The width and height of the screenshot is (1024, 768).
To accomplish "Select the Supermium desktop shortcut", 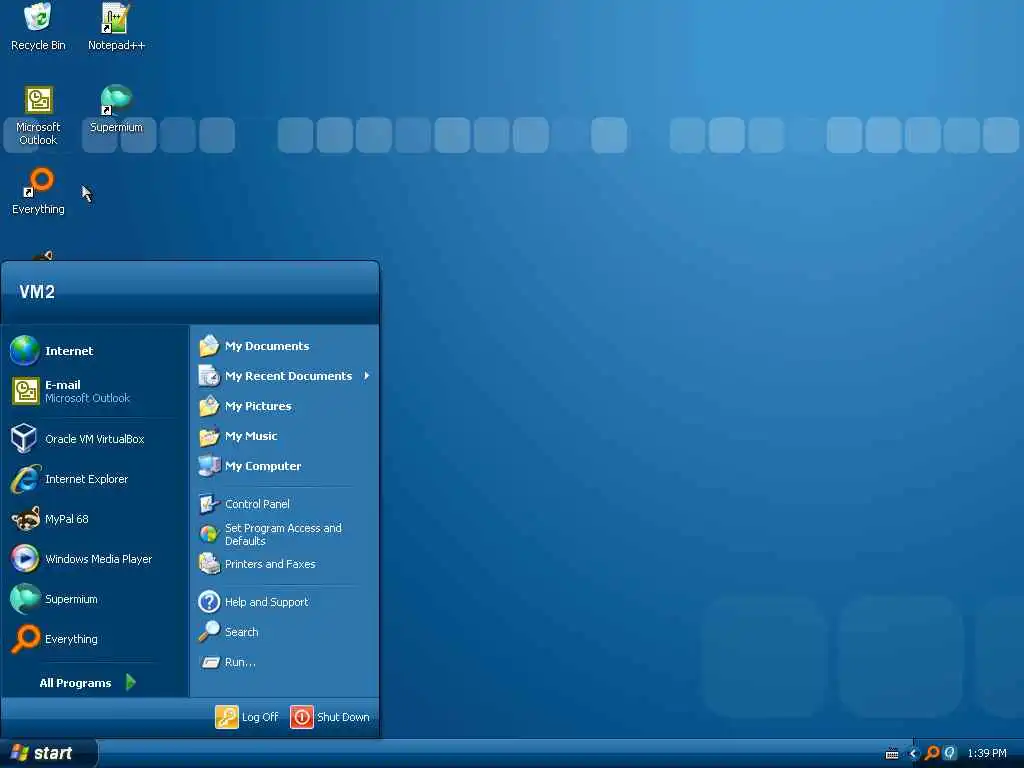I will [x=116, y=110].
